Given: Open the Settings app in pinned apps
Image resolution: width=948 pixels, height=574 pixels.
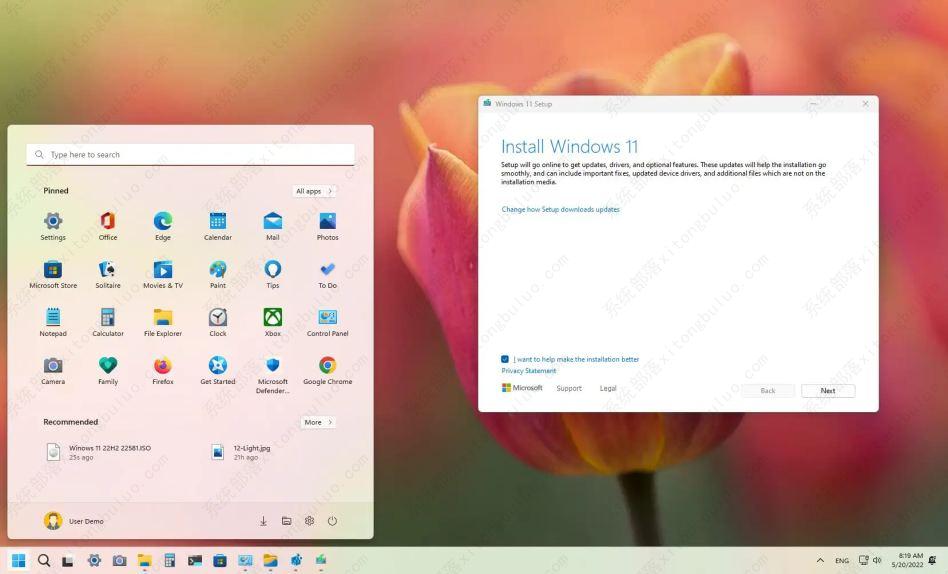Looking at the screenshot, I should click(x=53, y=222).
